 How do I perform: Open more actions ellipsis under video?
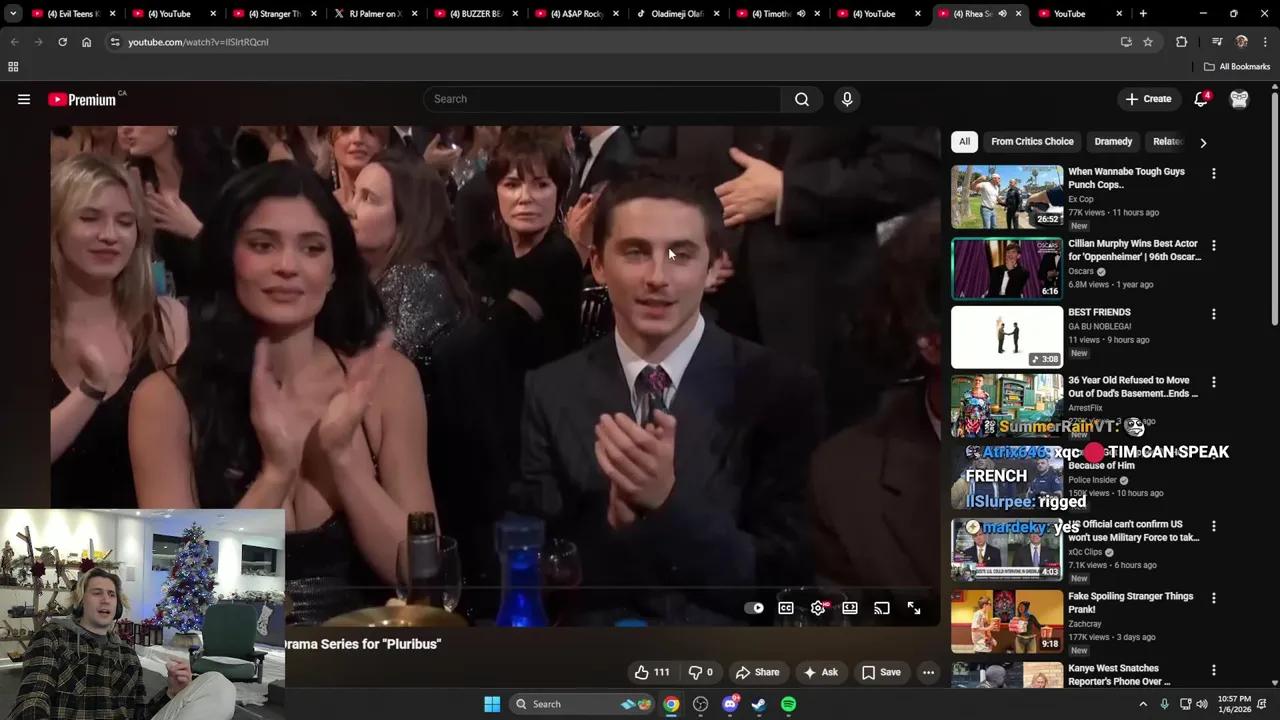(929, 672)
